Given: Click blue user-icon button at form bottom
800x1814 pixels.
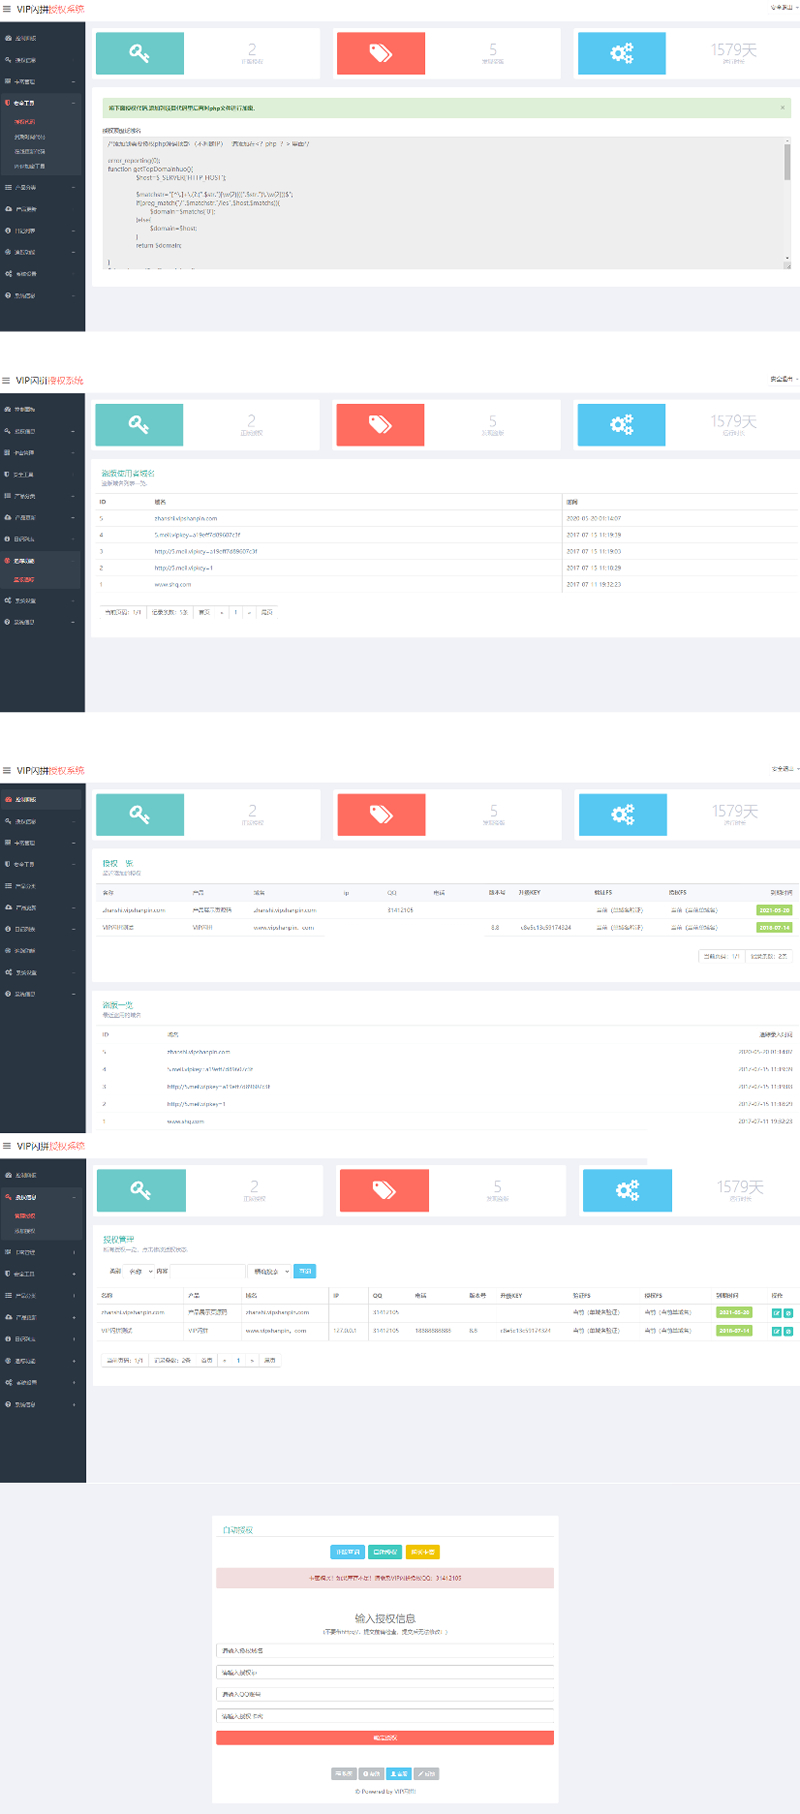Looking at the screenshot, I should click(x=399, y=1773).
